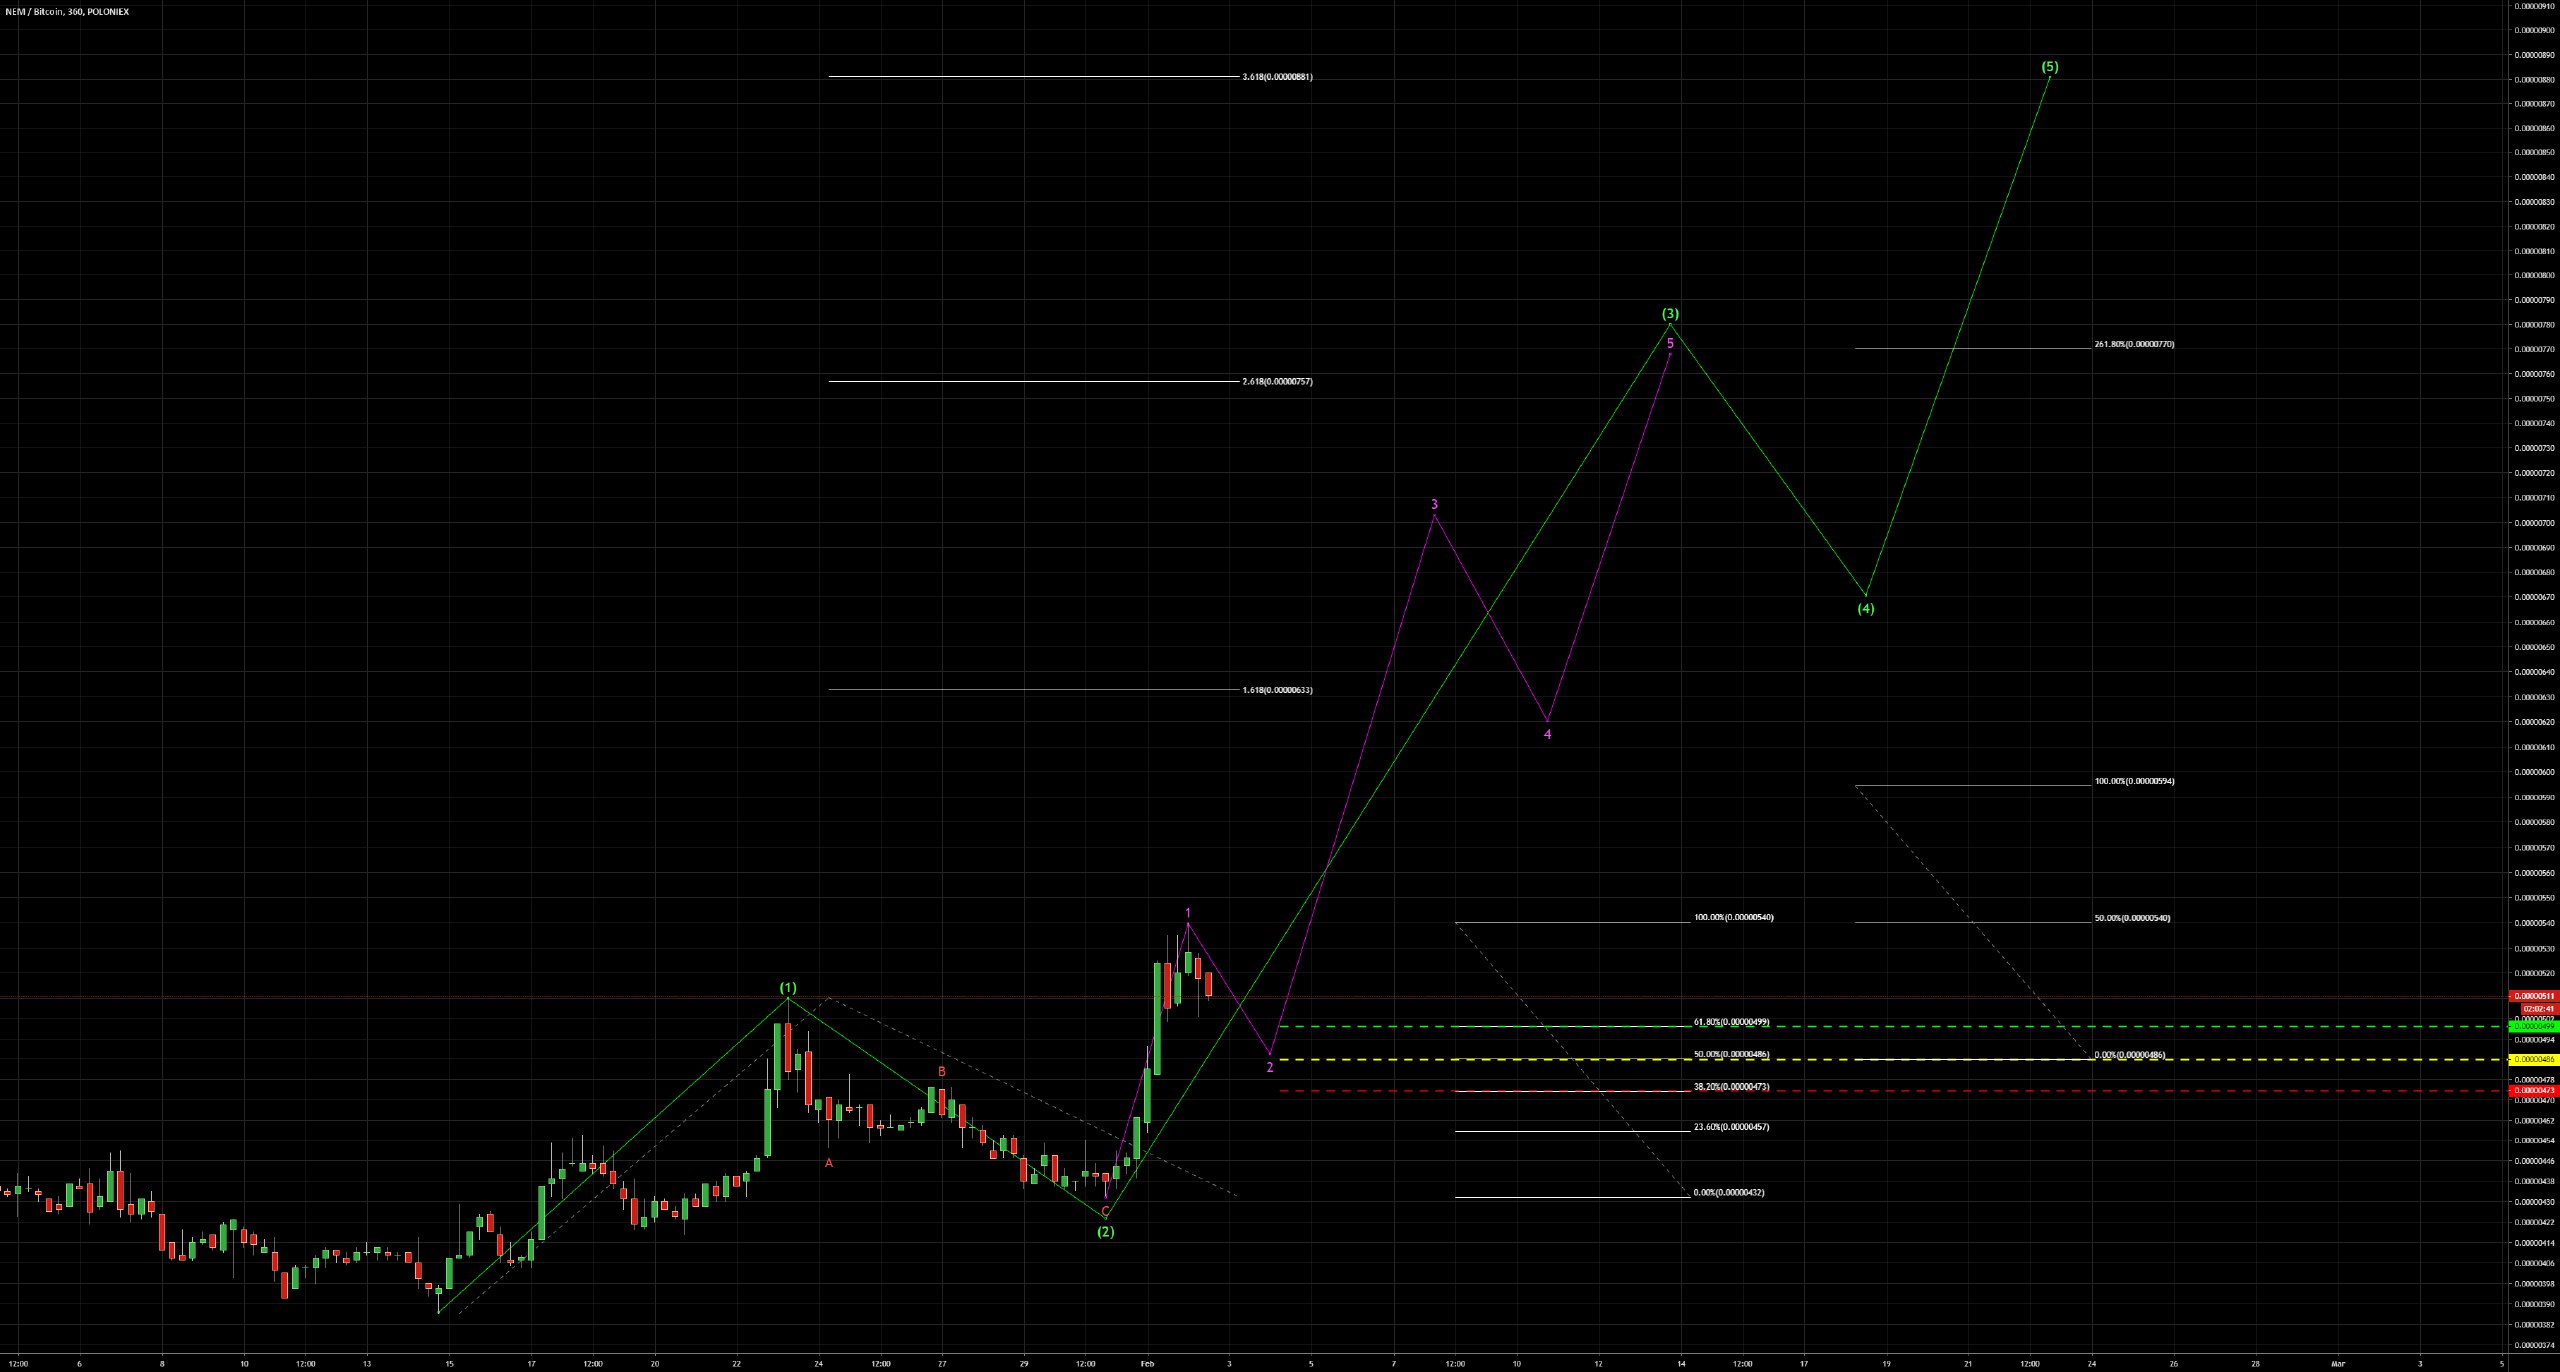This screenshot has width=2560, height=1372.
Task: Click date 27 on the time axis
Action: coord(942,1363)
